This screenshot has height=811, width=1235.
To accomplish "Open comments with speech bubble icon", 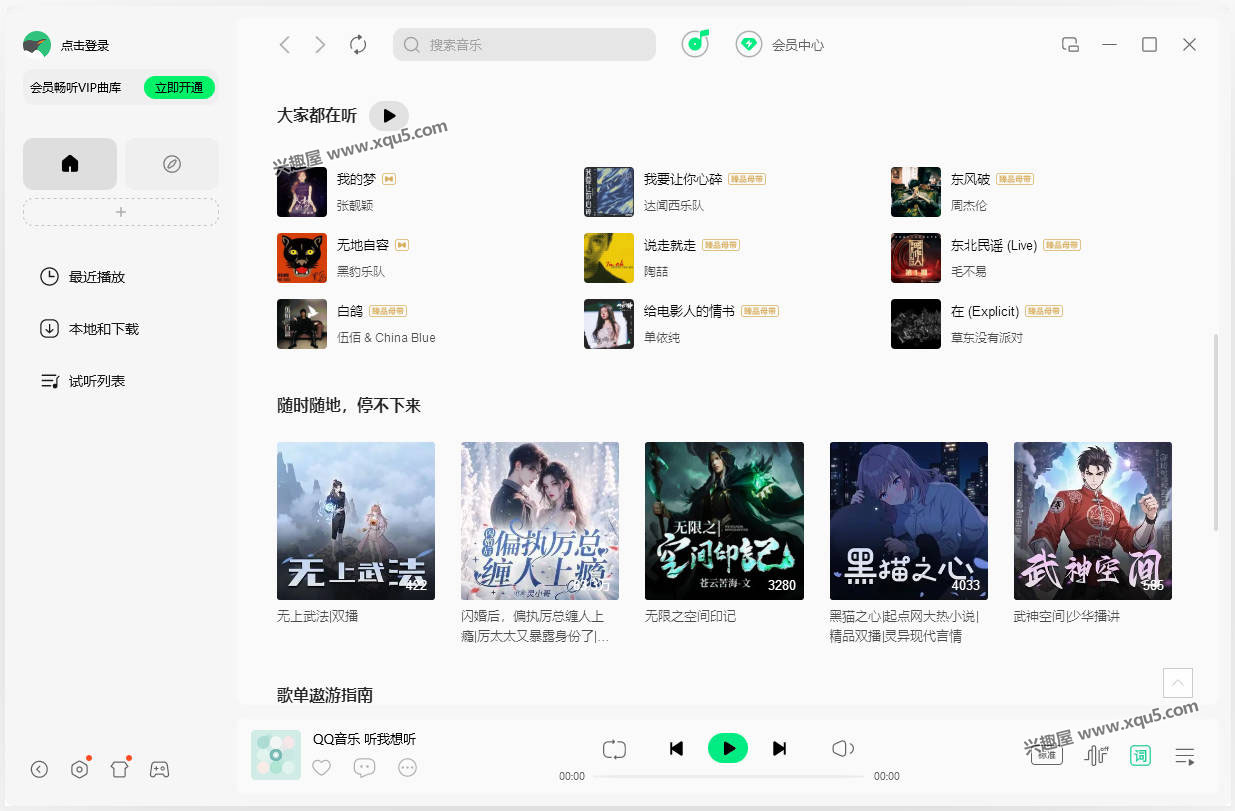I will (364, 768).
